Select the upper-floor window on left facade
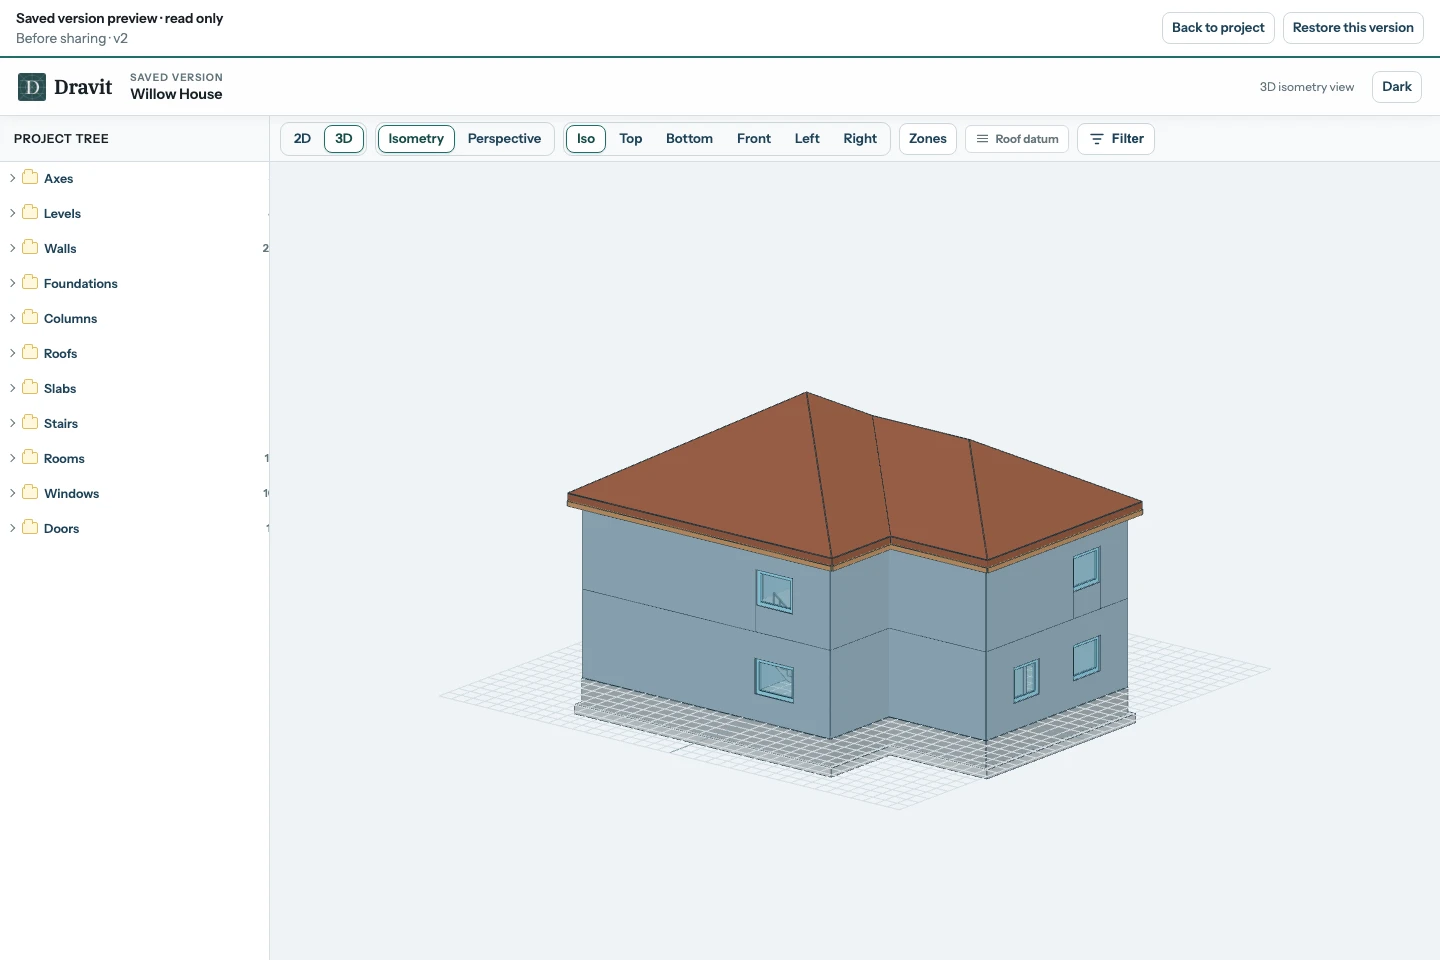1440x960 pixels. [x=774, y=592]
